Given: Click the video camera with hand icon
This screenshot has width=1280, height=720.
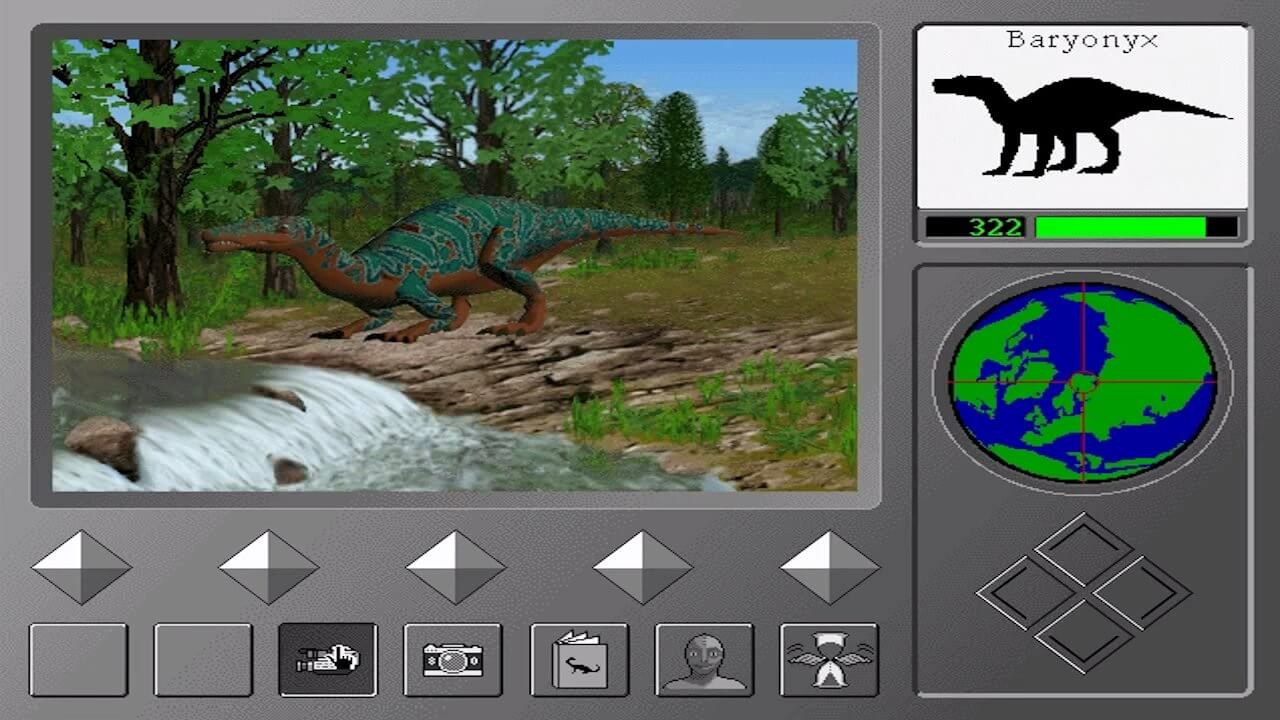Looking at the screenshot, I should 328,660.
